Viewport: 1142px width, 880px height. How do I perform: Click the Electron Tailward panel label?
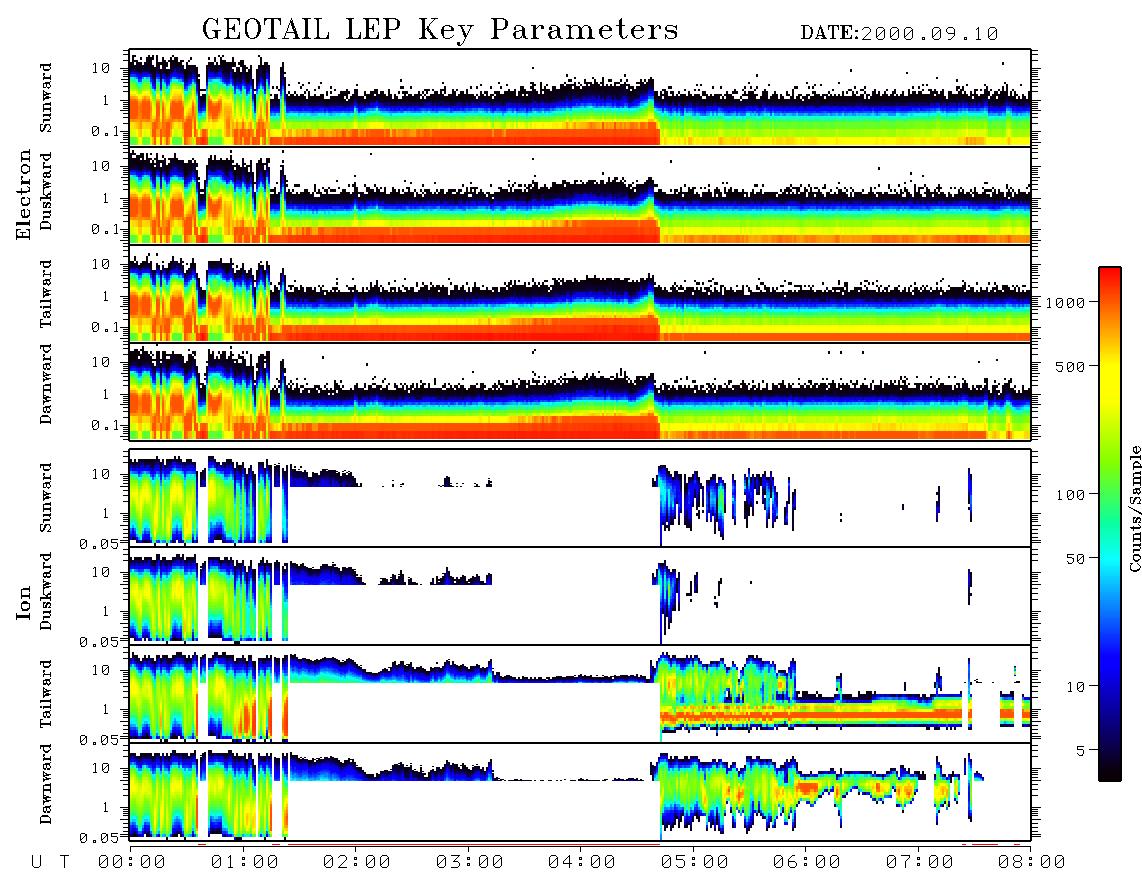[x=45, y=294]
